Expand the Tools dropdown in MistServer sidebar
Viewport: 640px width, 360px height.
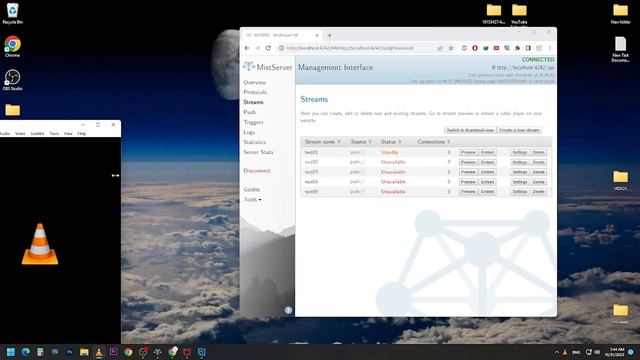coord(252,200)
